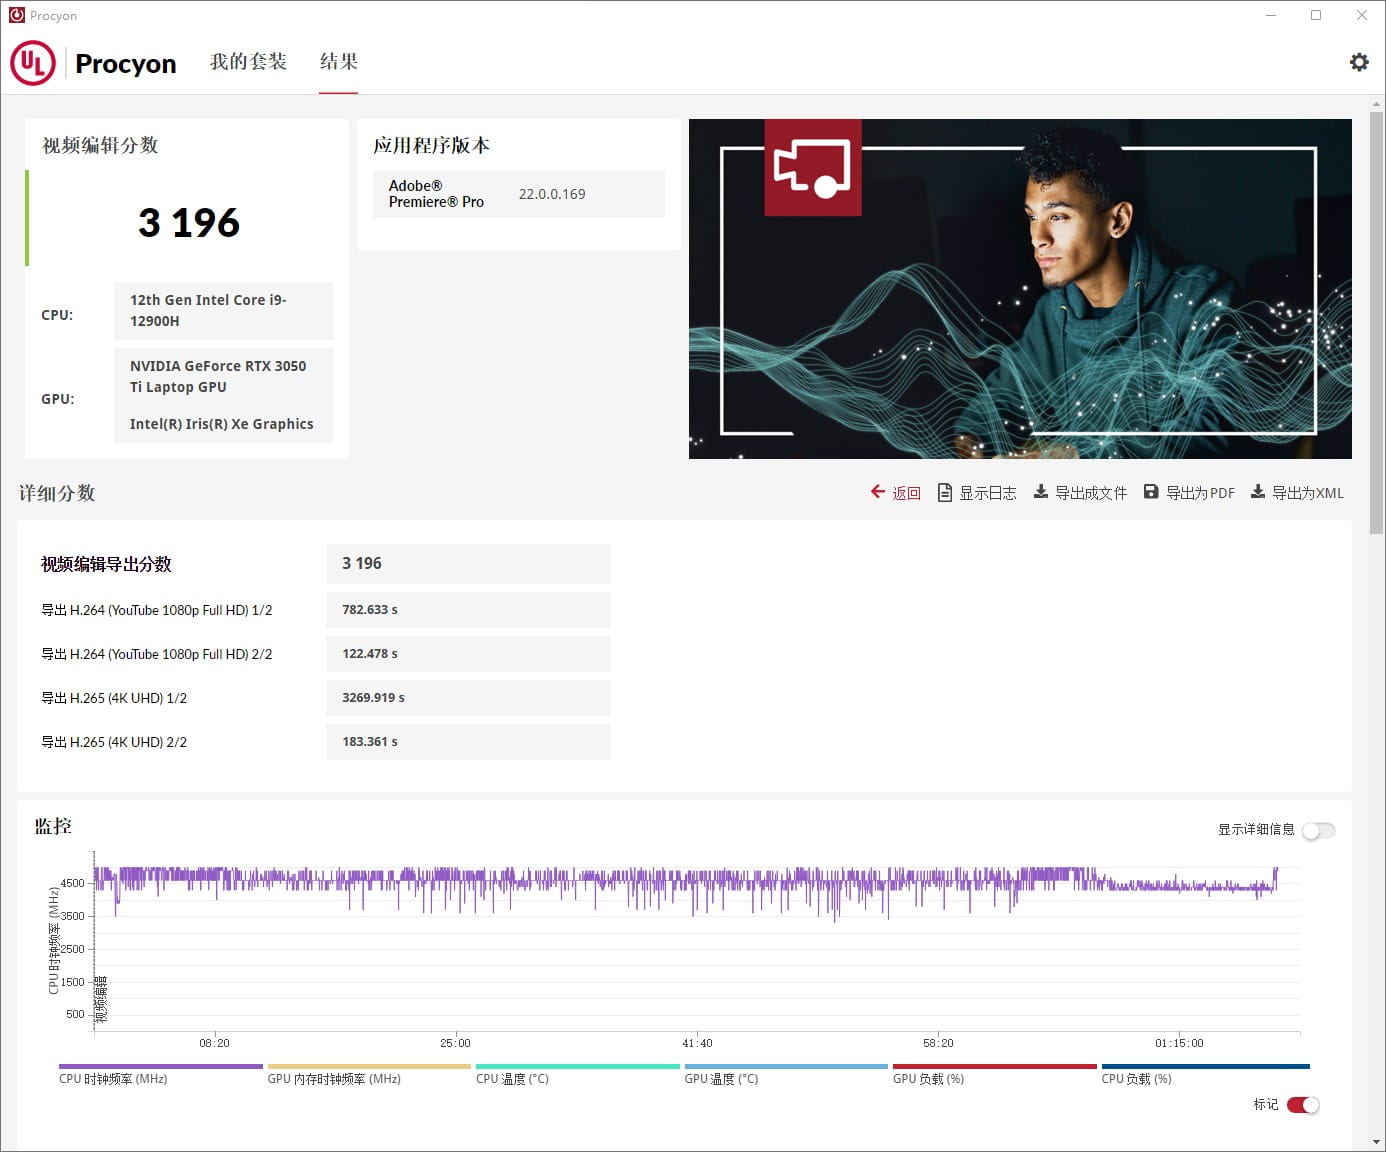The width and height of the screenshot is (1386, 1152).
Task: Click row 导出 H.264 (YouTube 1080p Full HD) 2/2
Action: [156, 654]
